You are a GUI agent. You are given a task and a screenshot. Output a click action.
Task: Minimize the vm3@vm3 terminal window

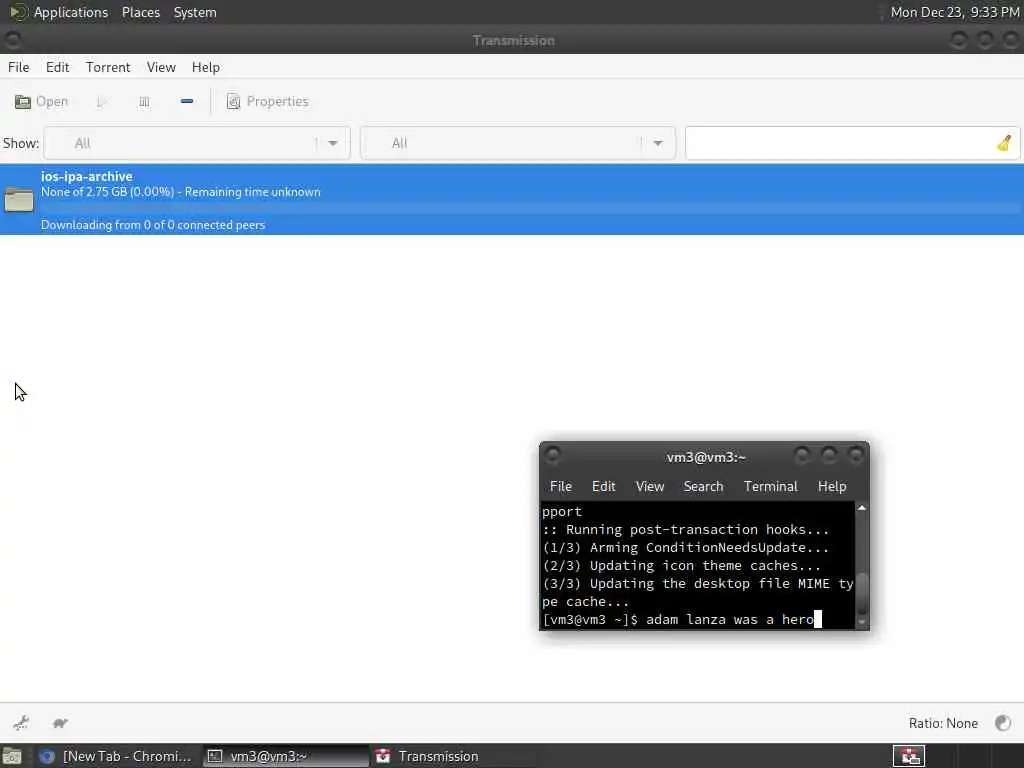pos(802,455)
